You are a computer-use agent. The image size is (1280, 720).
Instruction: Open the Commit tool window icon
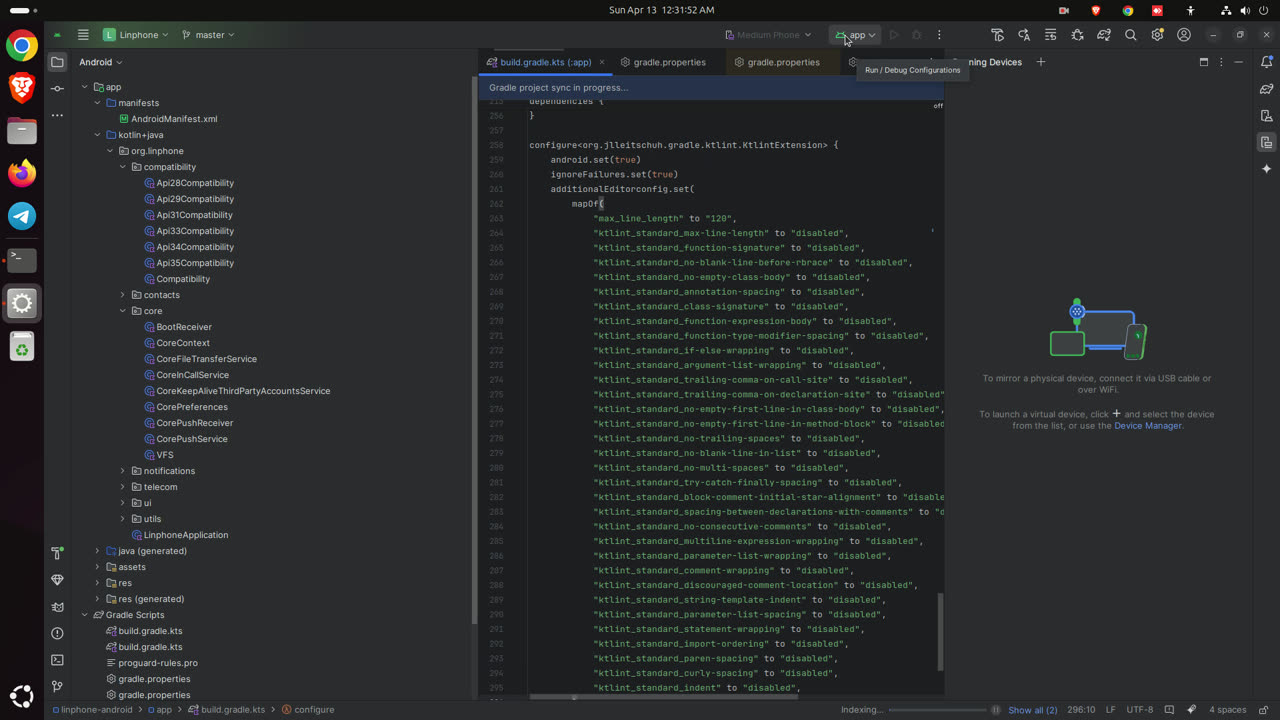pyautogui.click(x=57, y=89)
